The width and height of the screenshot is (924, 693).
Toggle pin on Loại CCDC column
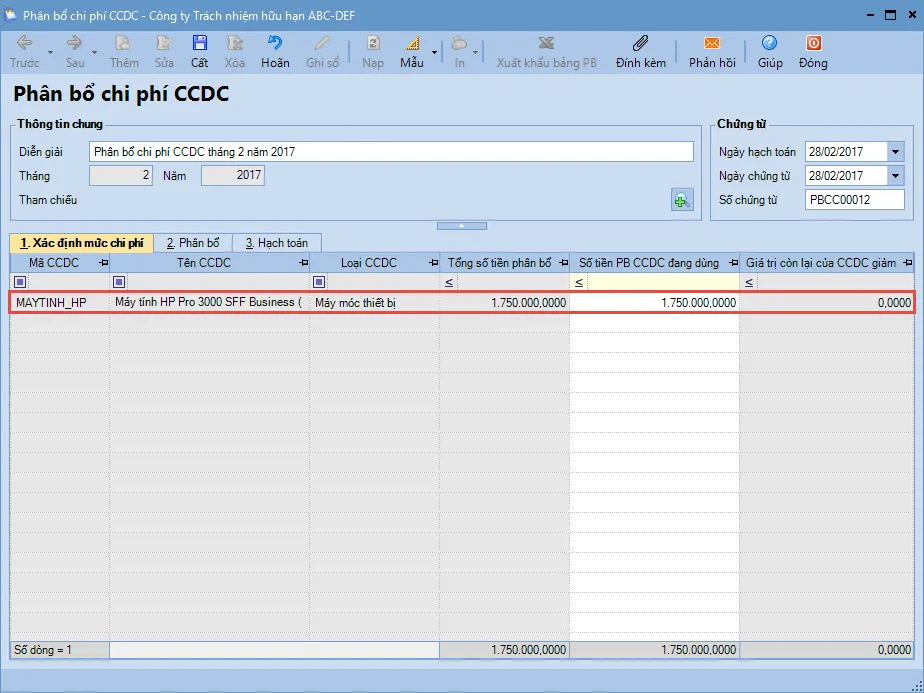pyautogui.click(x=433, y=263)
